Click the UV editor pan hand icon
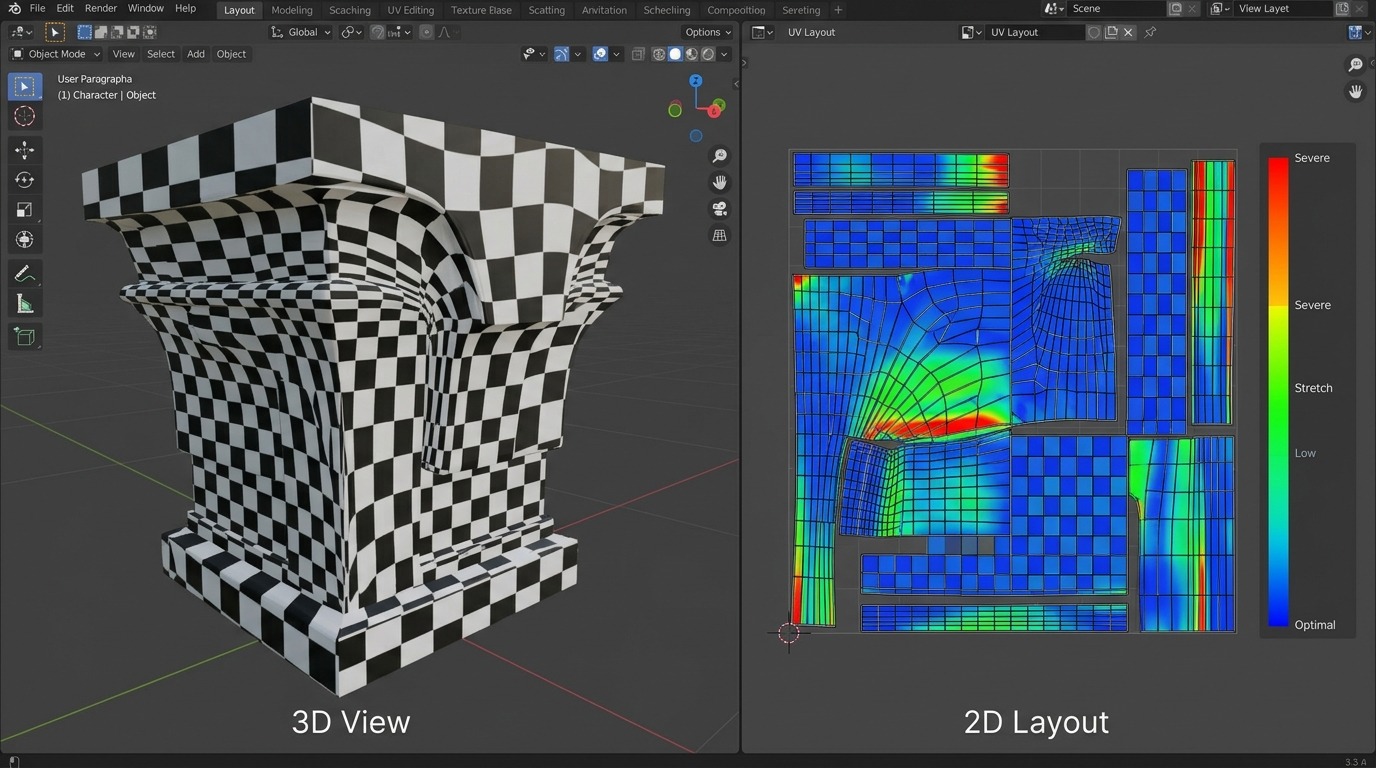1376x768 pixels. [x=1356, y=92]
